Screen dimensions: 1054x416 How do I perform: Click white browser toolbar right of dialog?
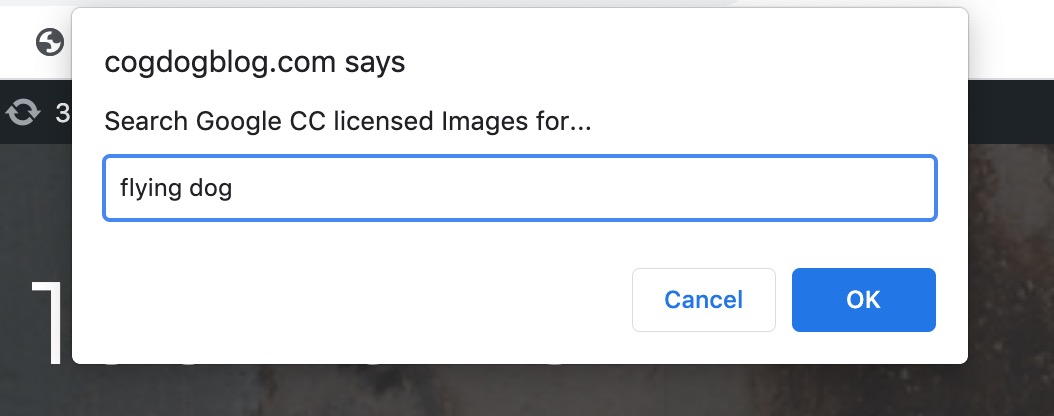pyautogui.click(x=1011, y=42)
